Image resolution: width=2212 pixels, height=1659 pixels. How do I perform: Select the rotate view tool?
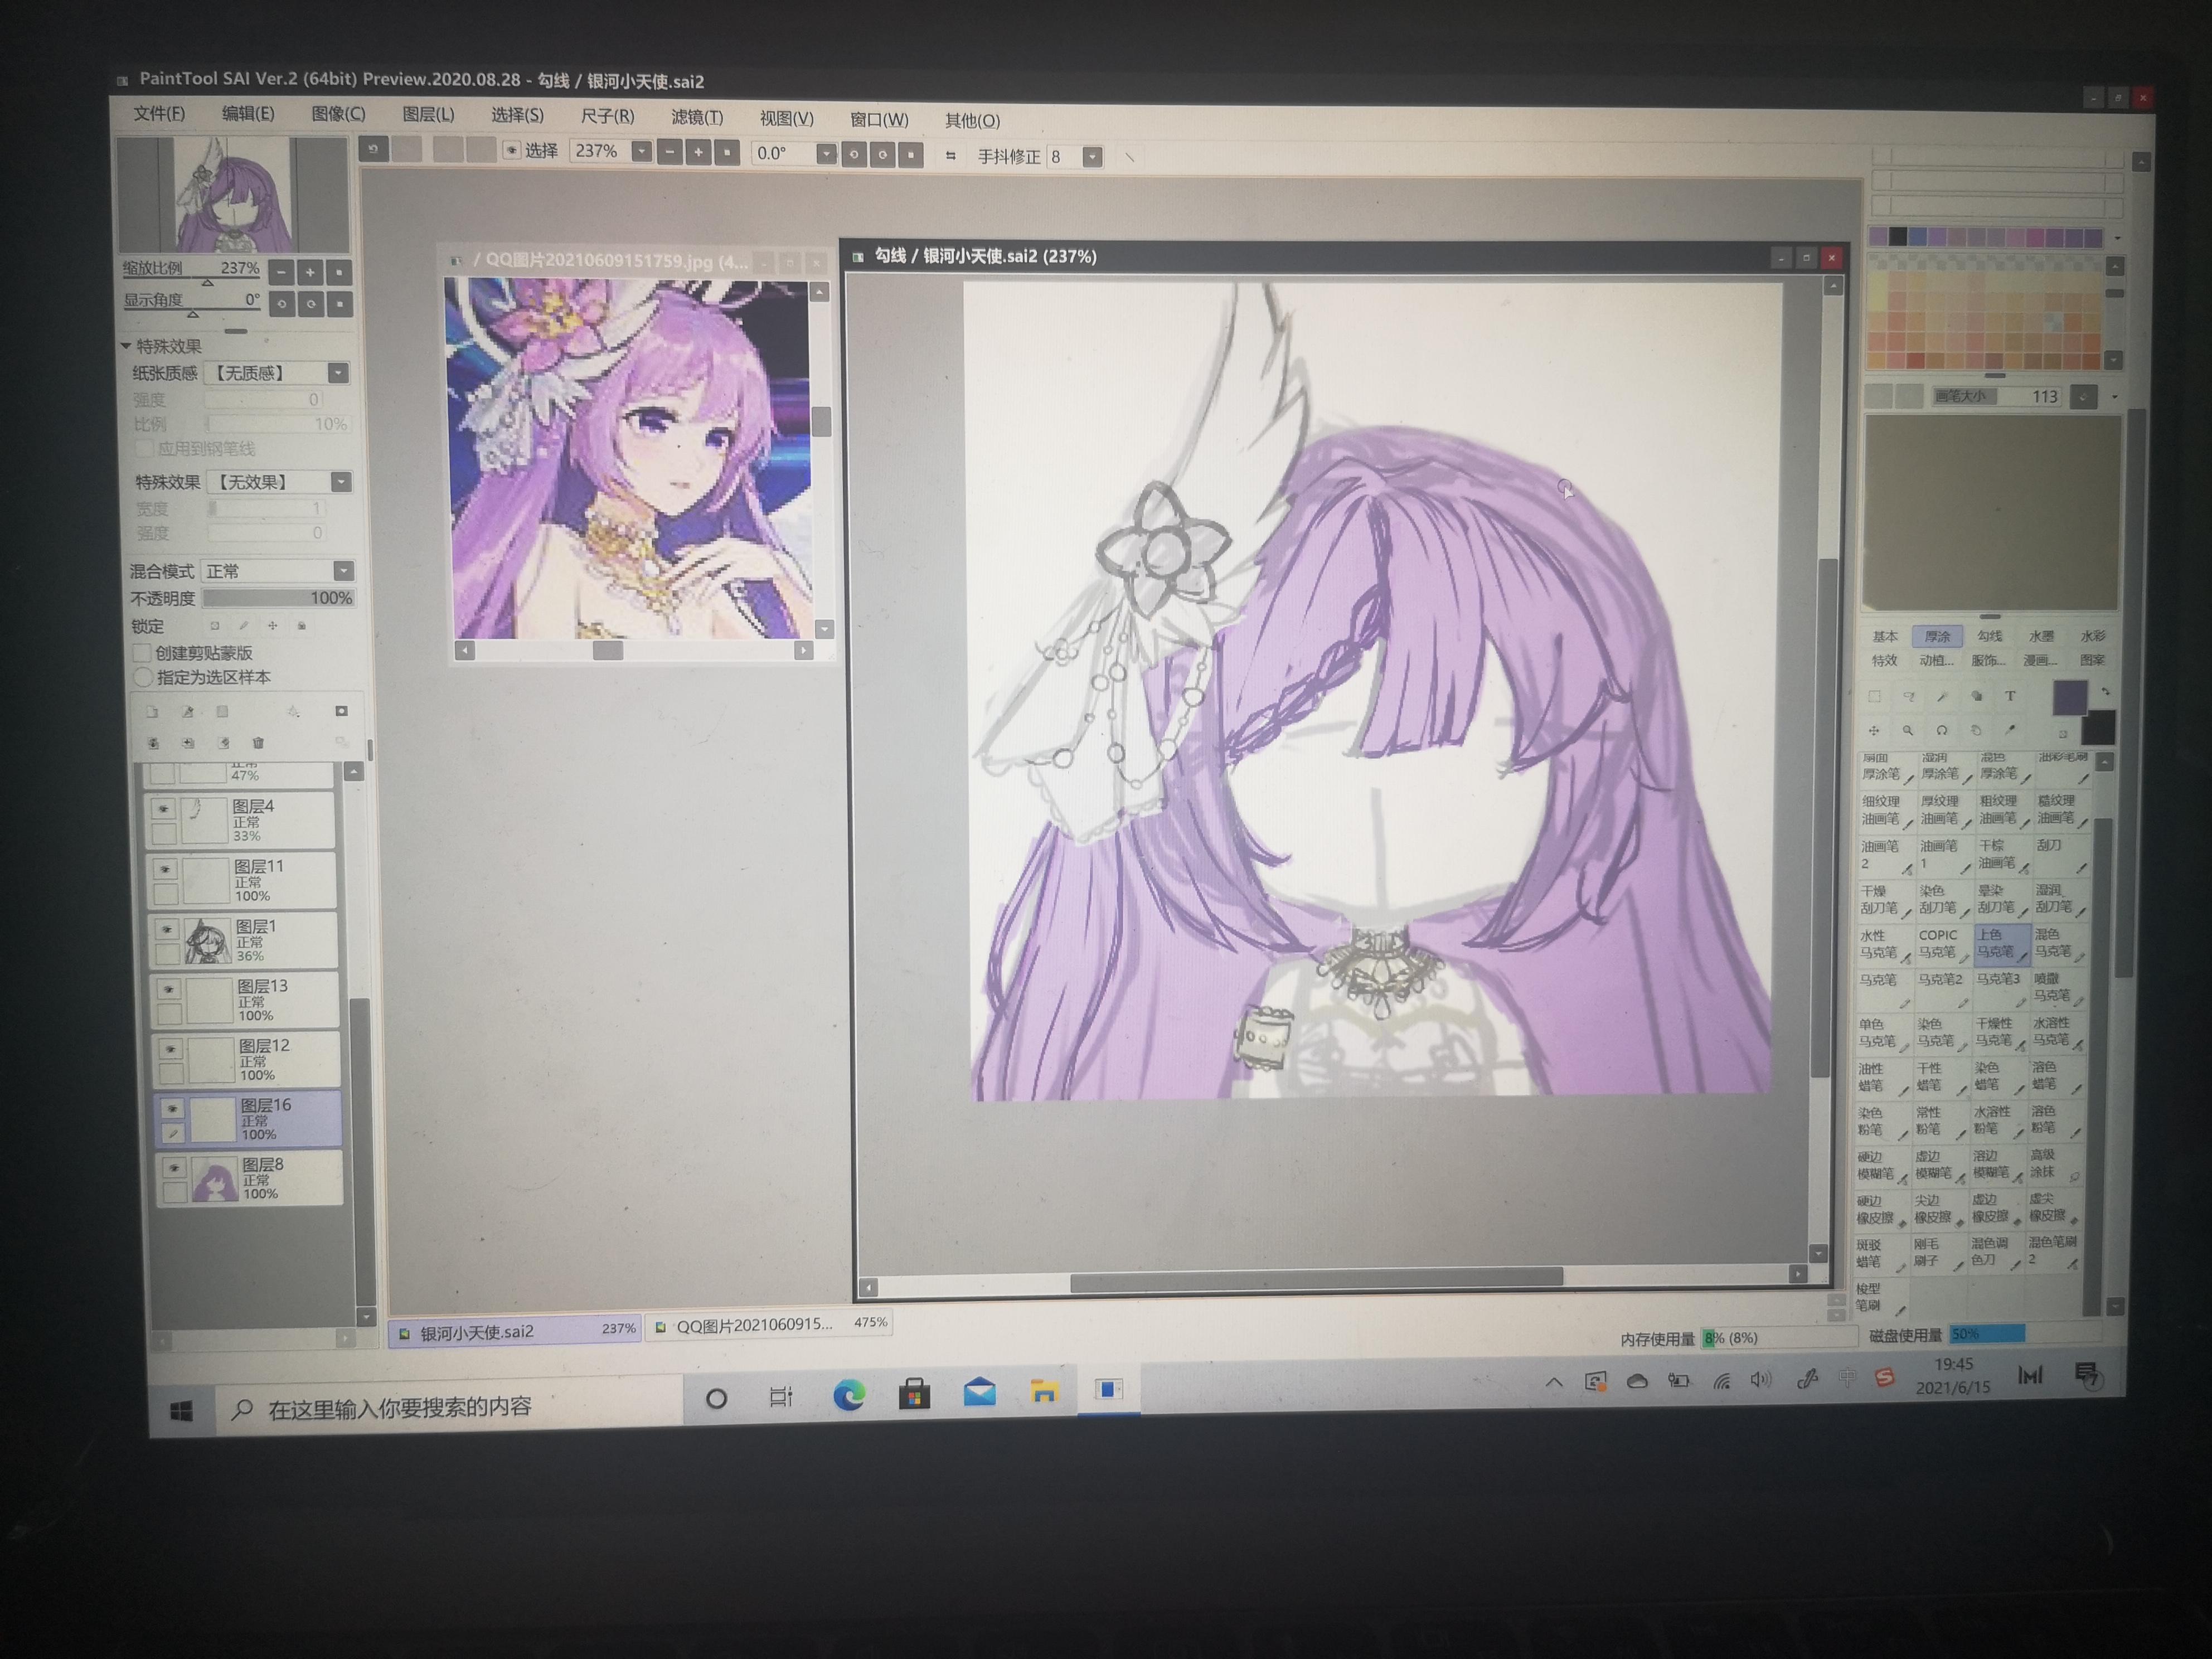point(1942,731)
